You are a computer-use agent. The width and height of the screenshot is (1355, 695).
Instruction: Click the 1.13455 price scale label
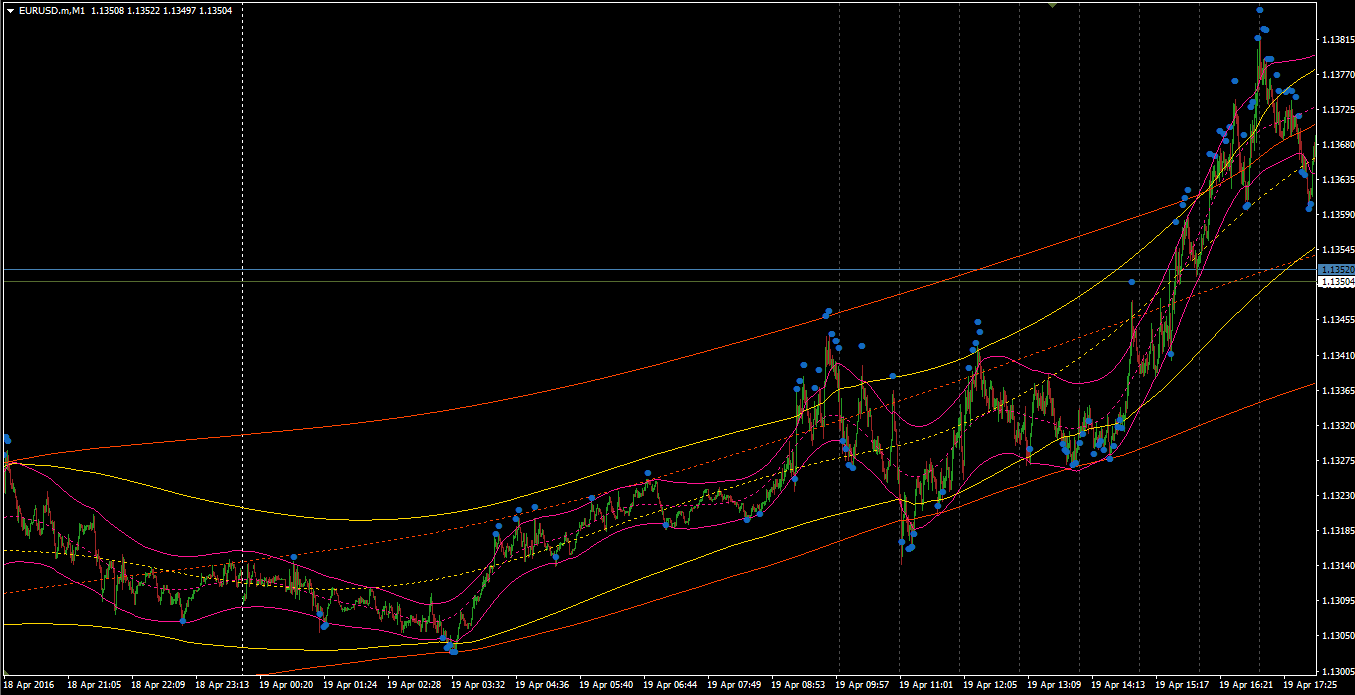(x=1338, y=320)
